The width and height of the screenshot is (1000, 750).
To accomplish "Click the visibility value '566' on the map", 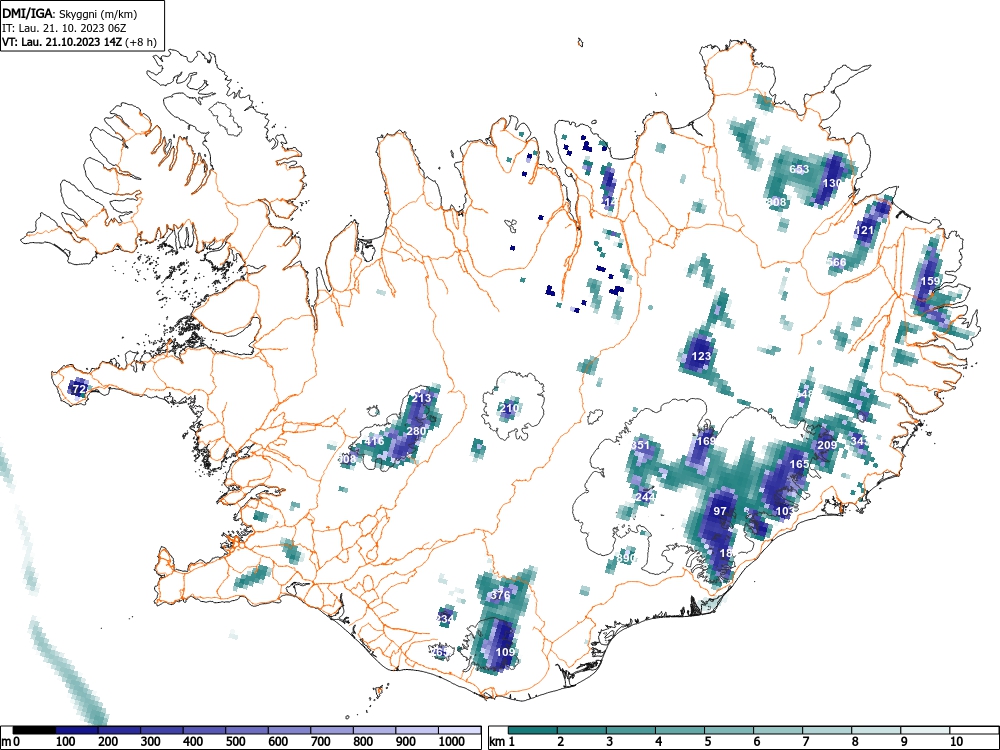I will [836, 262].
